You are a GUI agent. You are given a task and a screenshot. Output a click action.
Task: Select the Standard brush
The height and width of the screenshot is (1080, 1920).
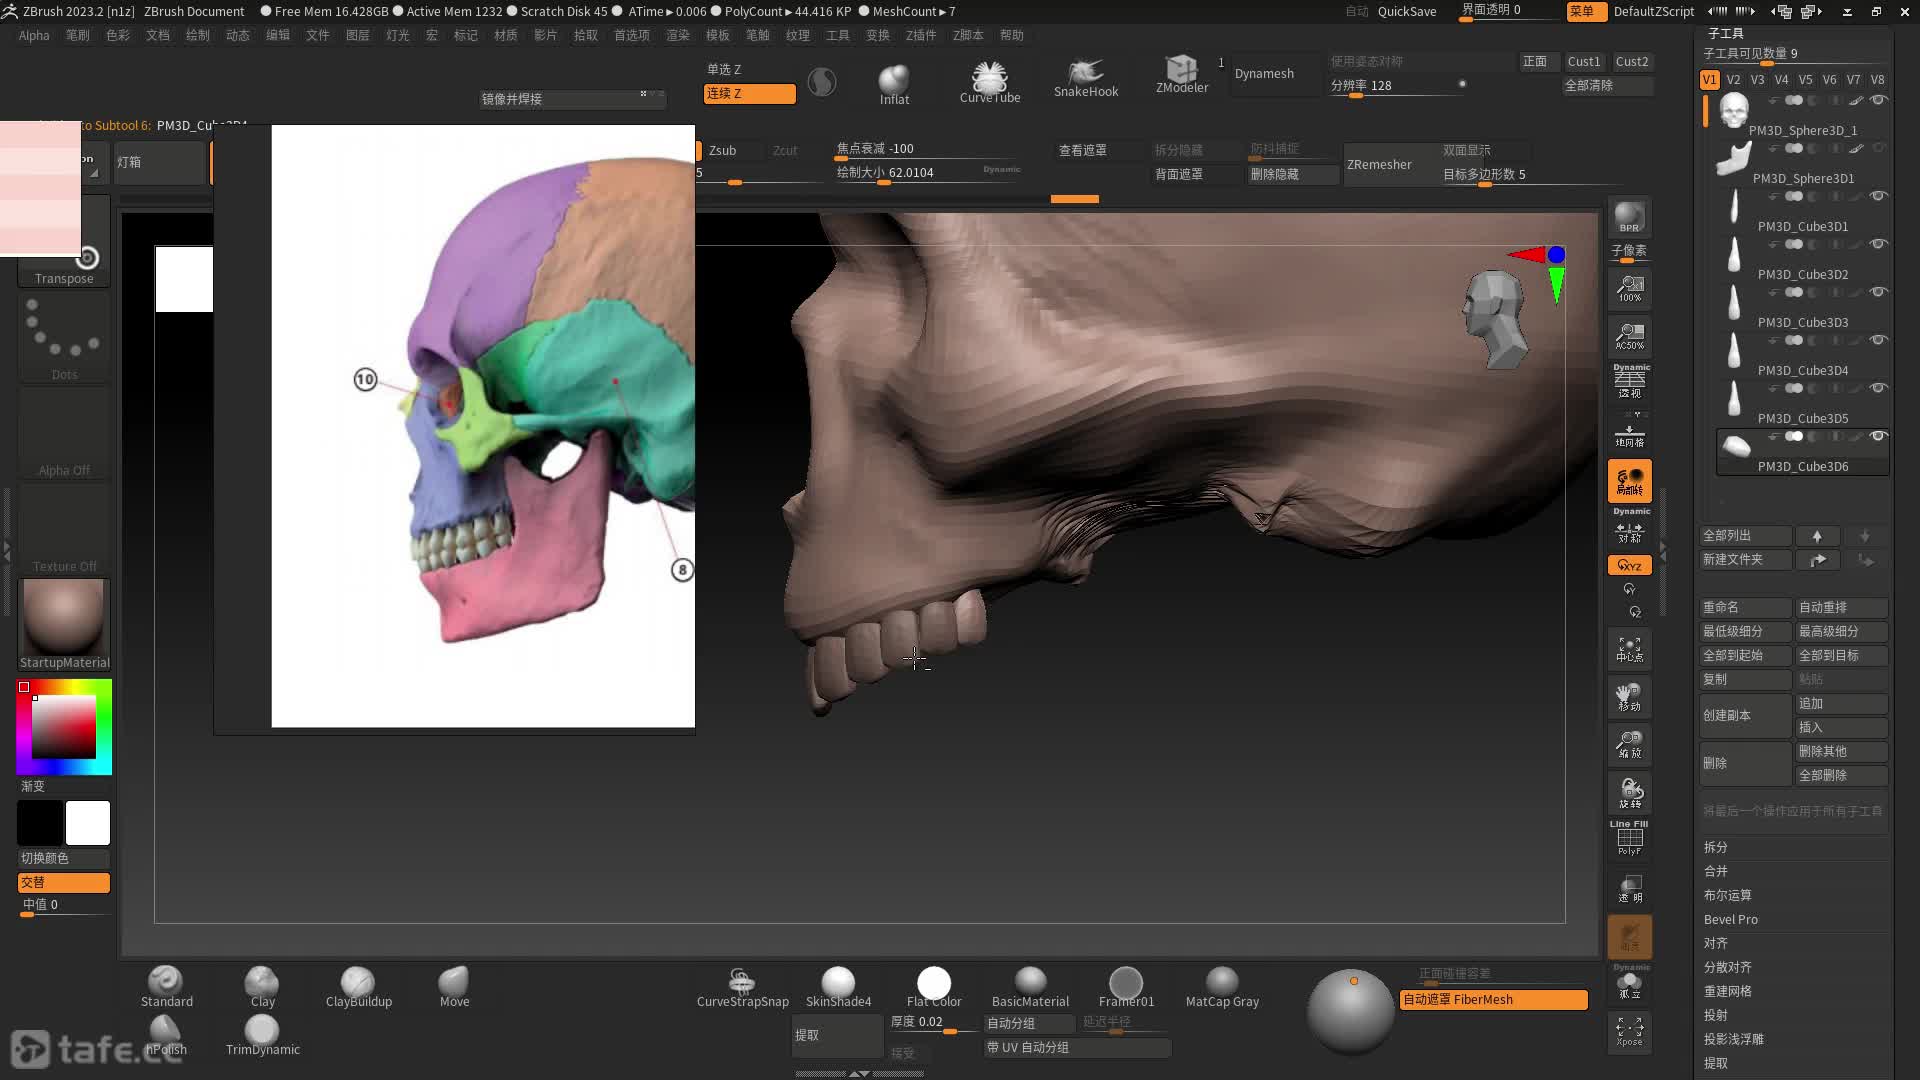pyautogui.click(x=166, y=986)
